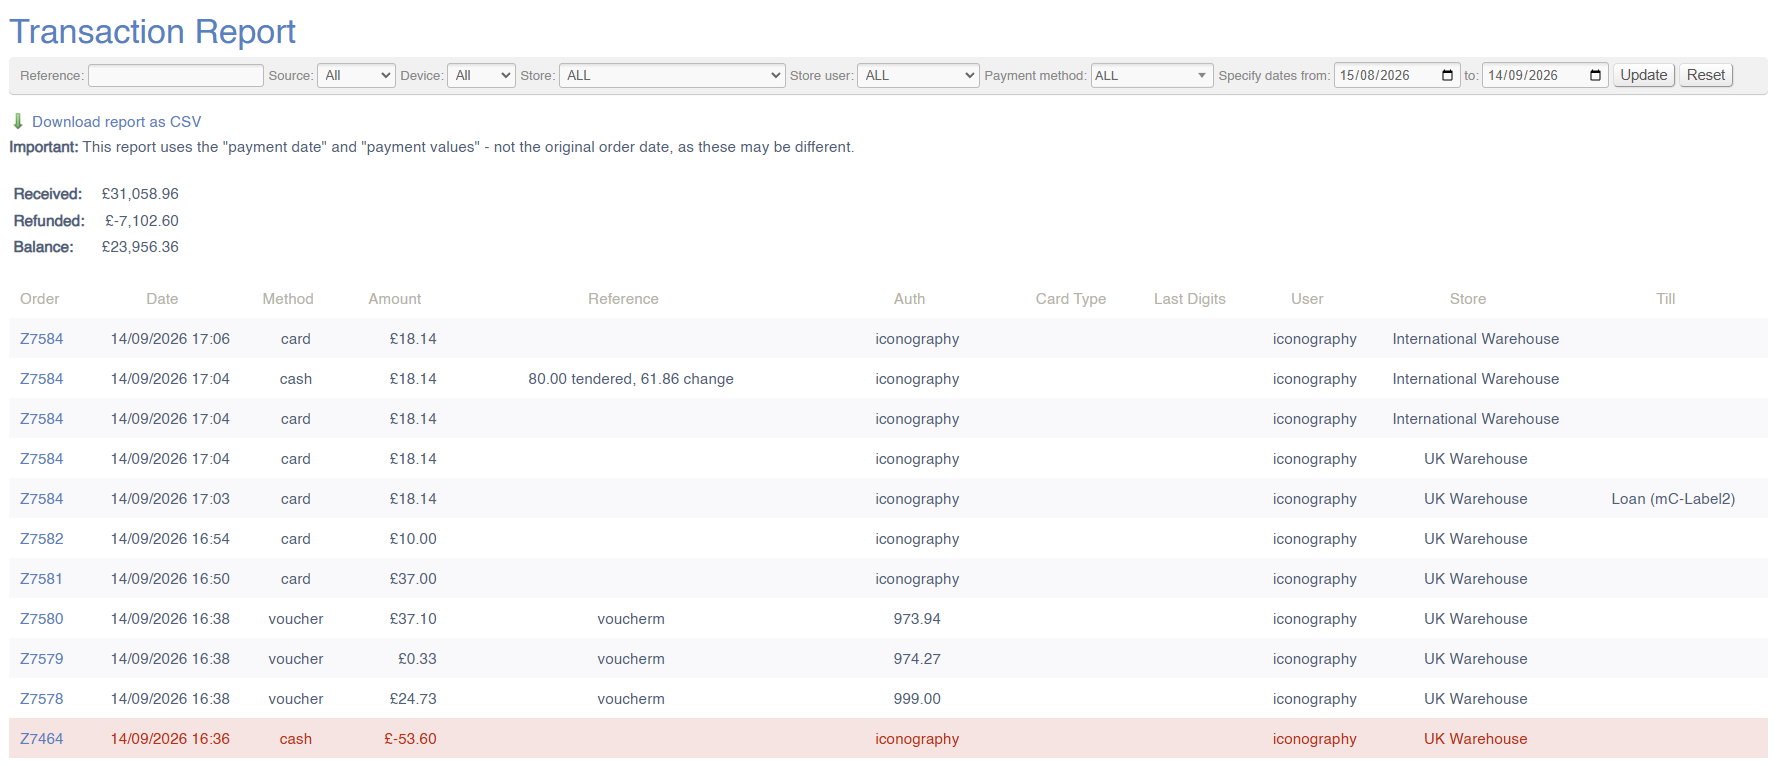Image resolution: width=1779 pixels, height=766 pixels.
Task: Click the 'Loan (mC-Label2)' till cell
Action: pos(1673,498)
